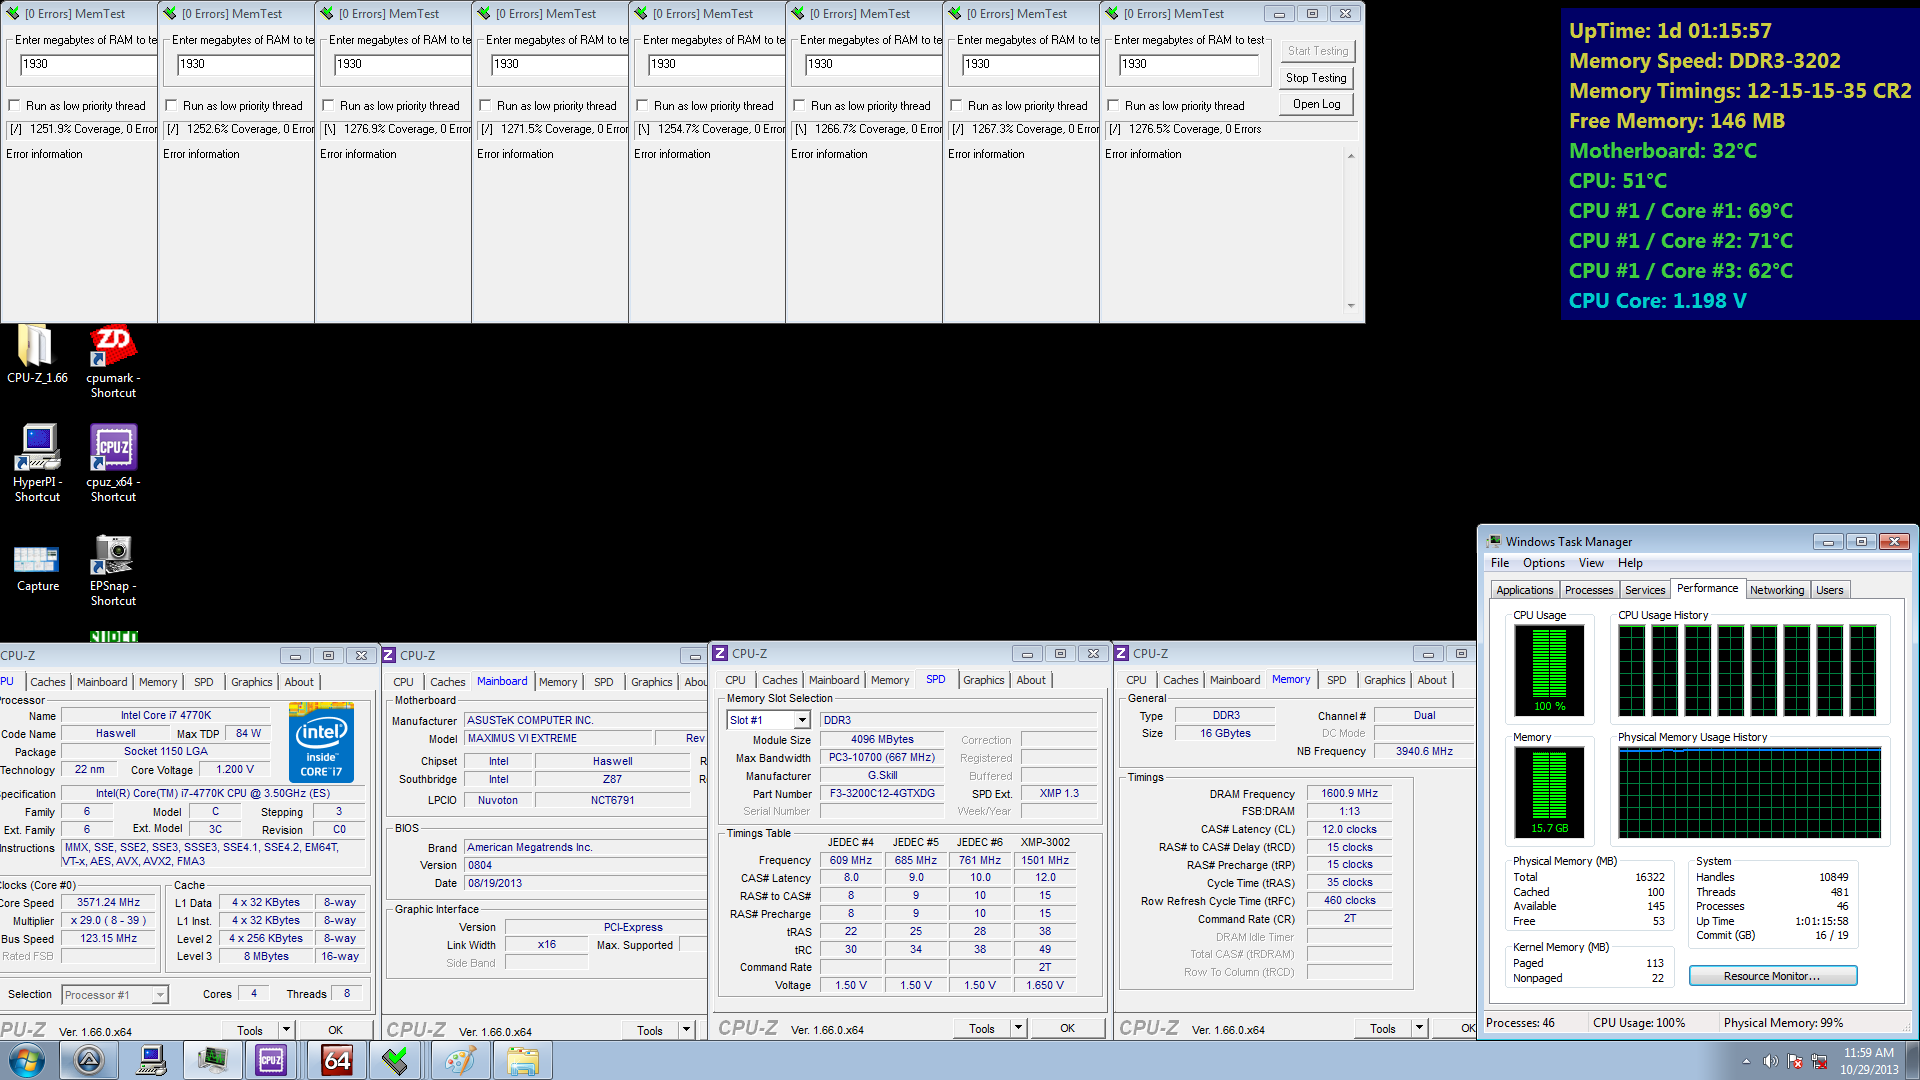
Task: Click the Show Desktop strip beside clock
Action: tap(1913, 1061)
